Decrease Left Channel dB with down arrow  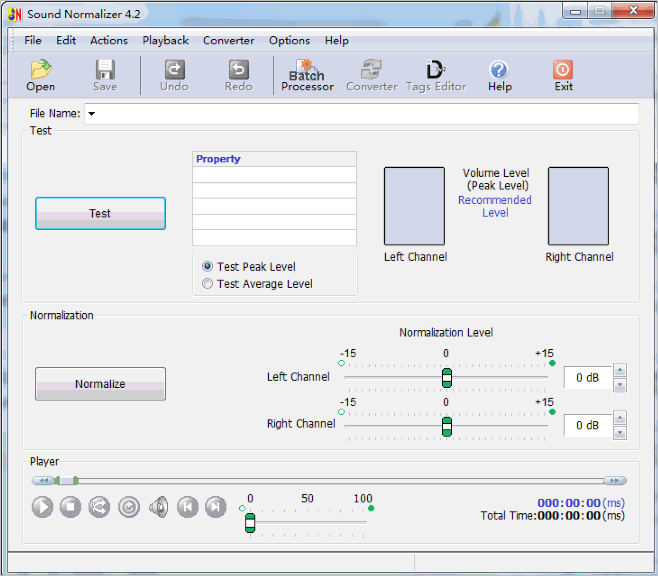click(x=620, y=385)
